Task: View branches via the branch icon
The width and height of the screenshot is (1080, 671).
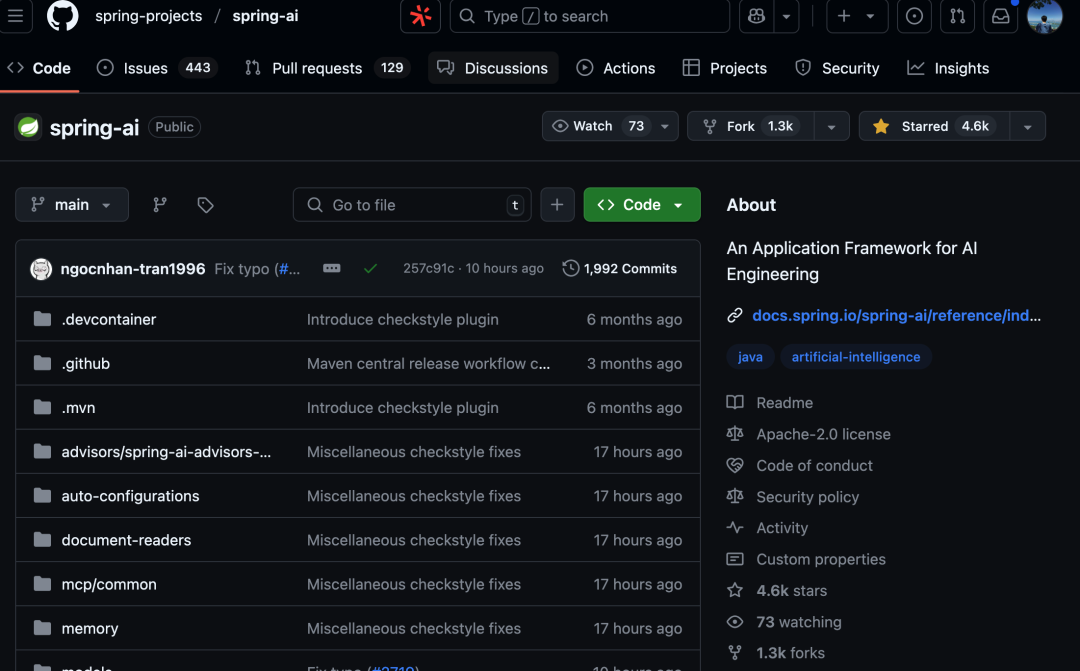Action: click(x=160, y=205)
